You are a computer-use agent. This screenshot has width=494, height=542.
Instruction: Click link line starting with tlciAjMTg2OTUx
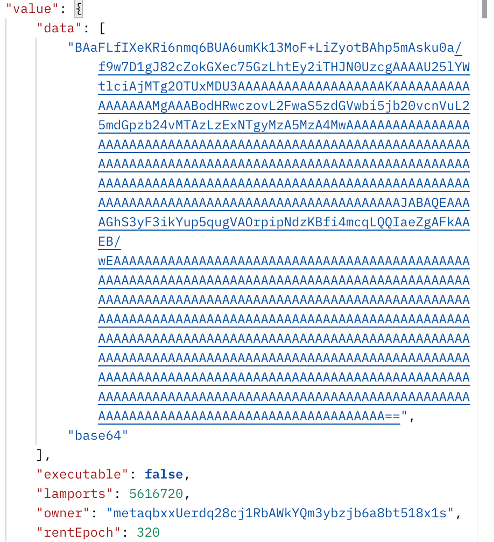pyautogui.click(x=284, y=86)
